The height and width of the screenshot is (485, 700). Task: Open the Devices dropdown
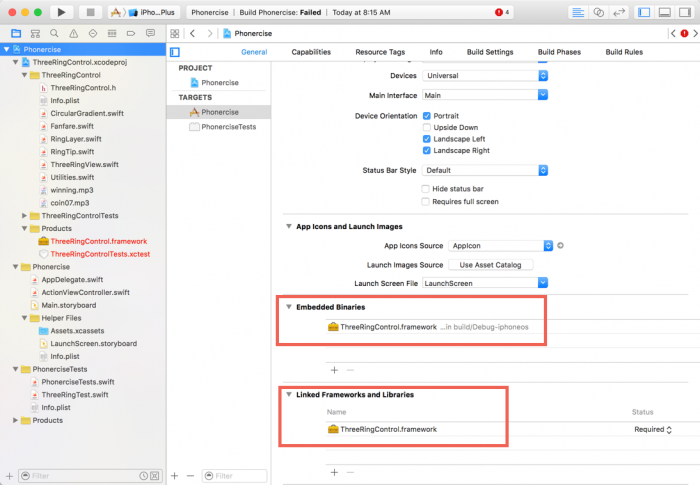(x=485, y=75)
